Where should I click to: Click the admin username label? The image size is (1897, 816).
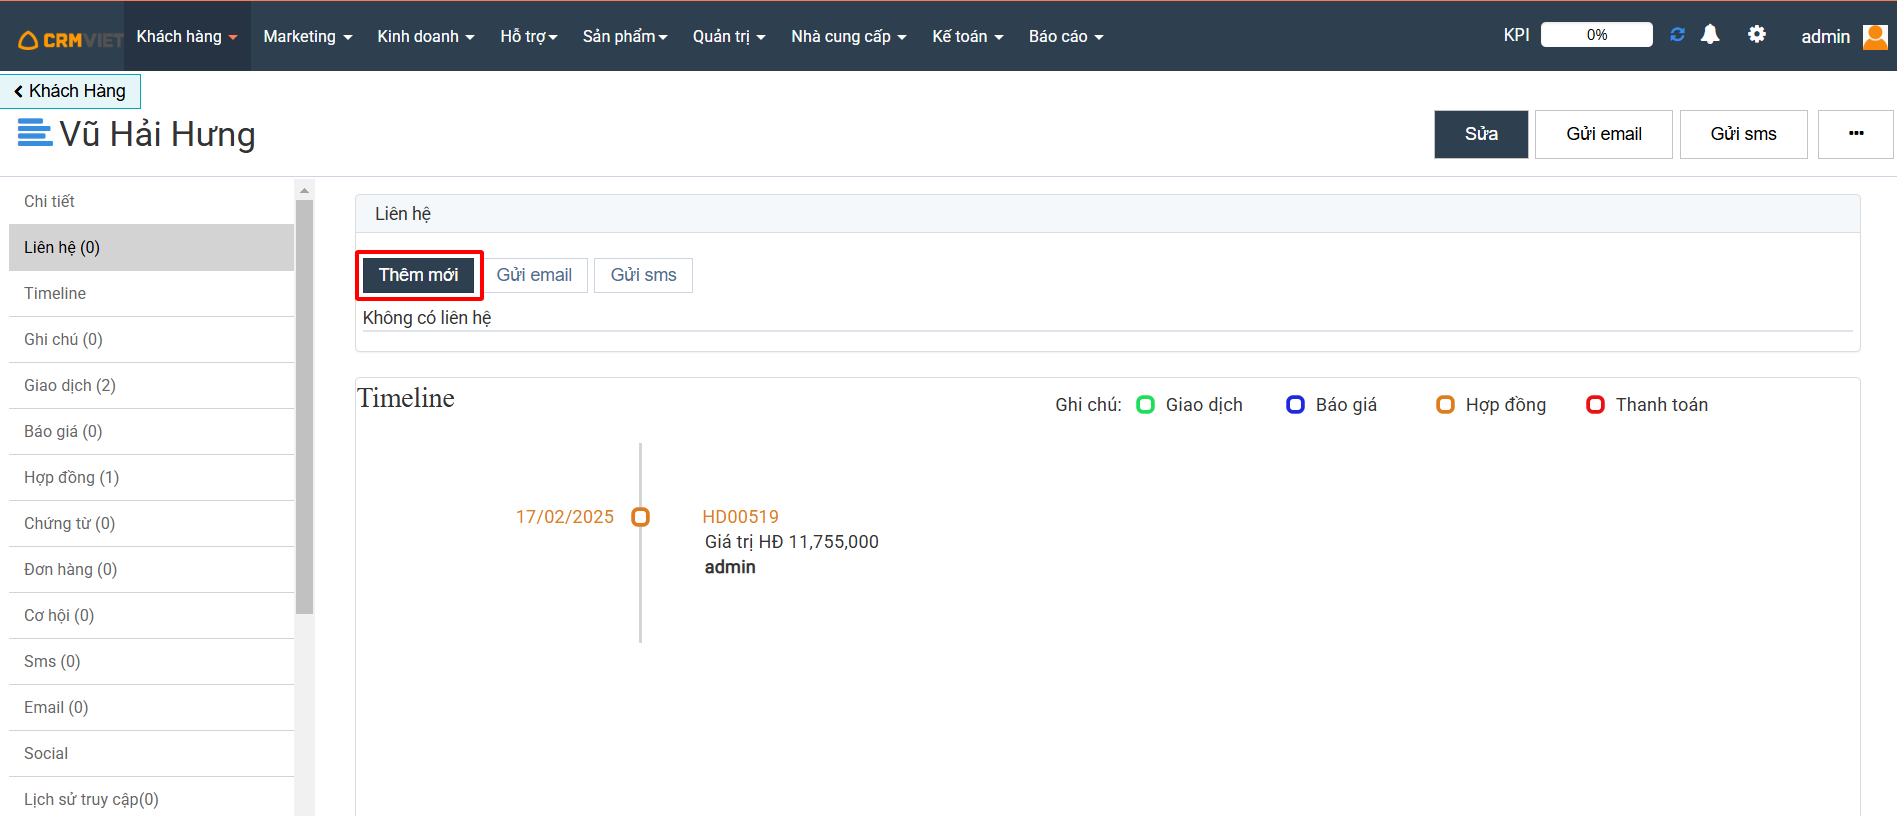1825,37
